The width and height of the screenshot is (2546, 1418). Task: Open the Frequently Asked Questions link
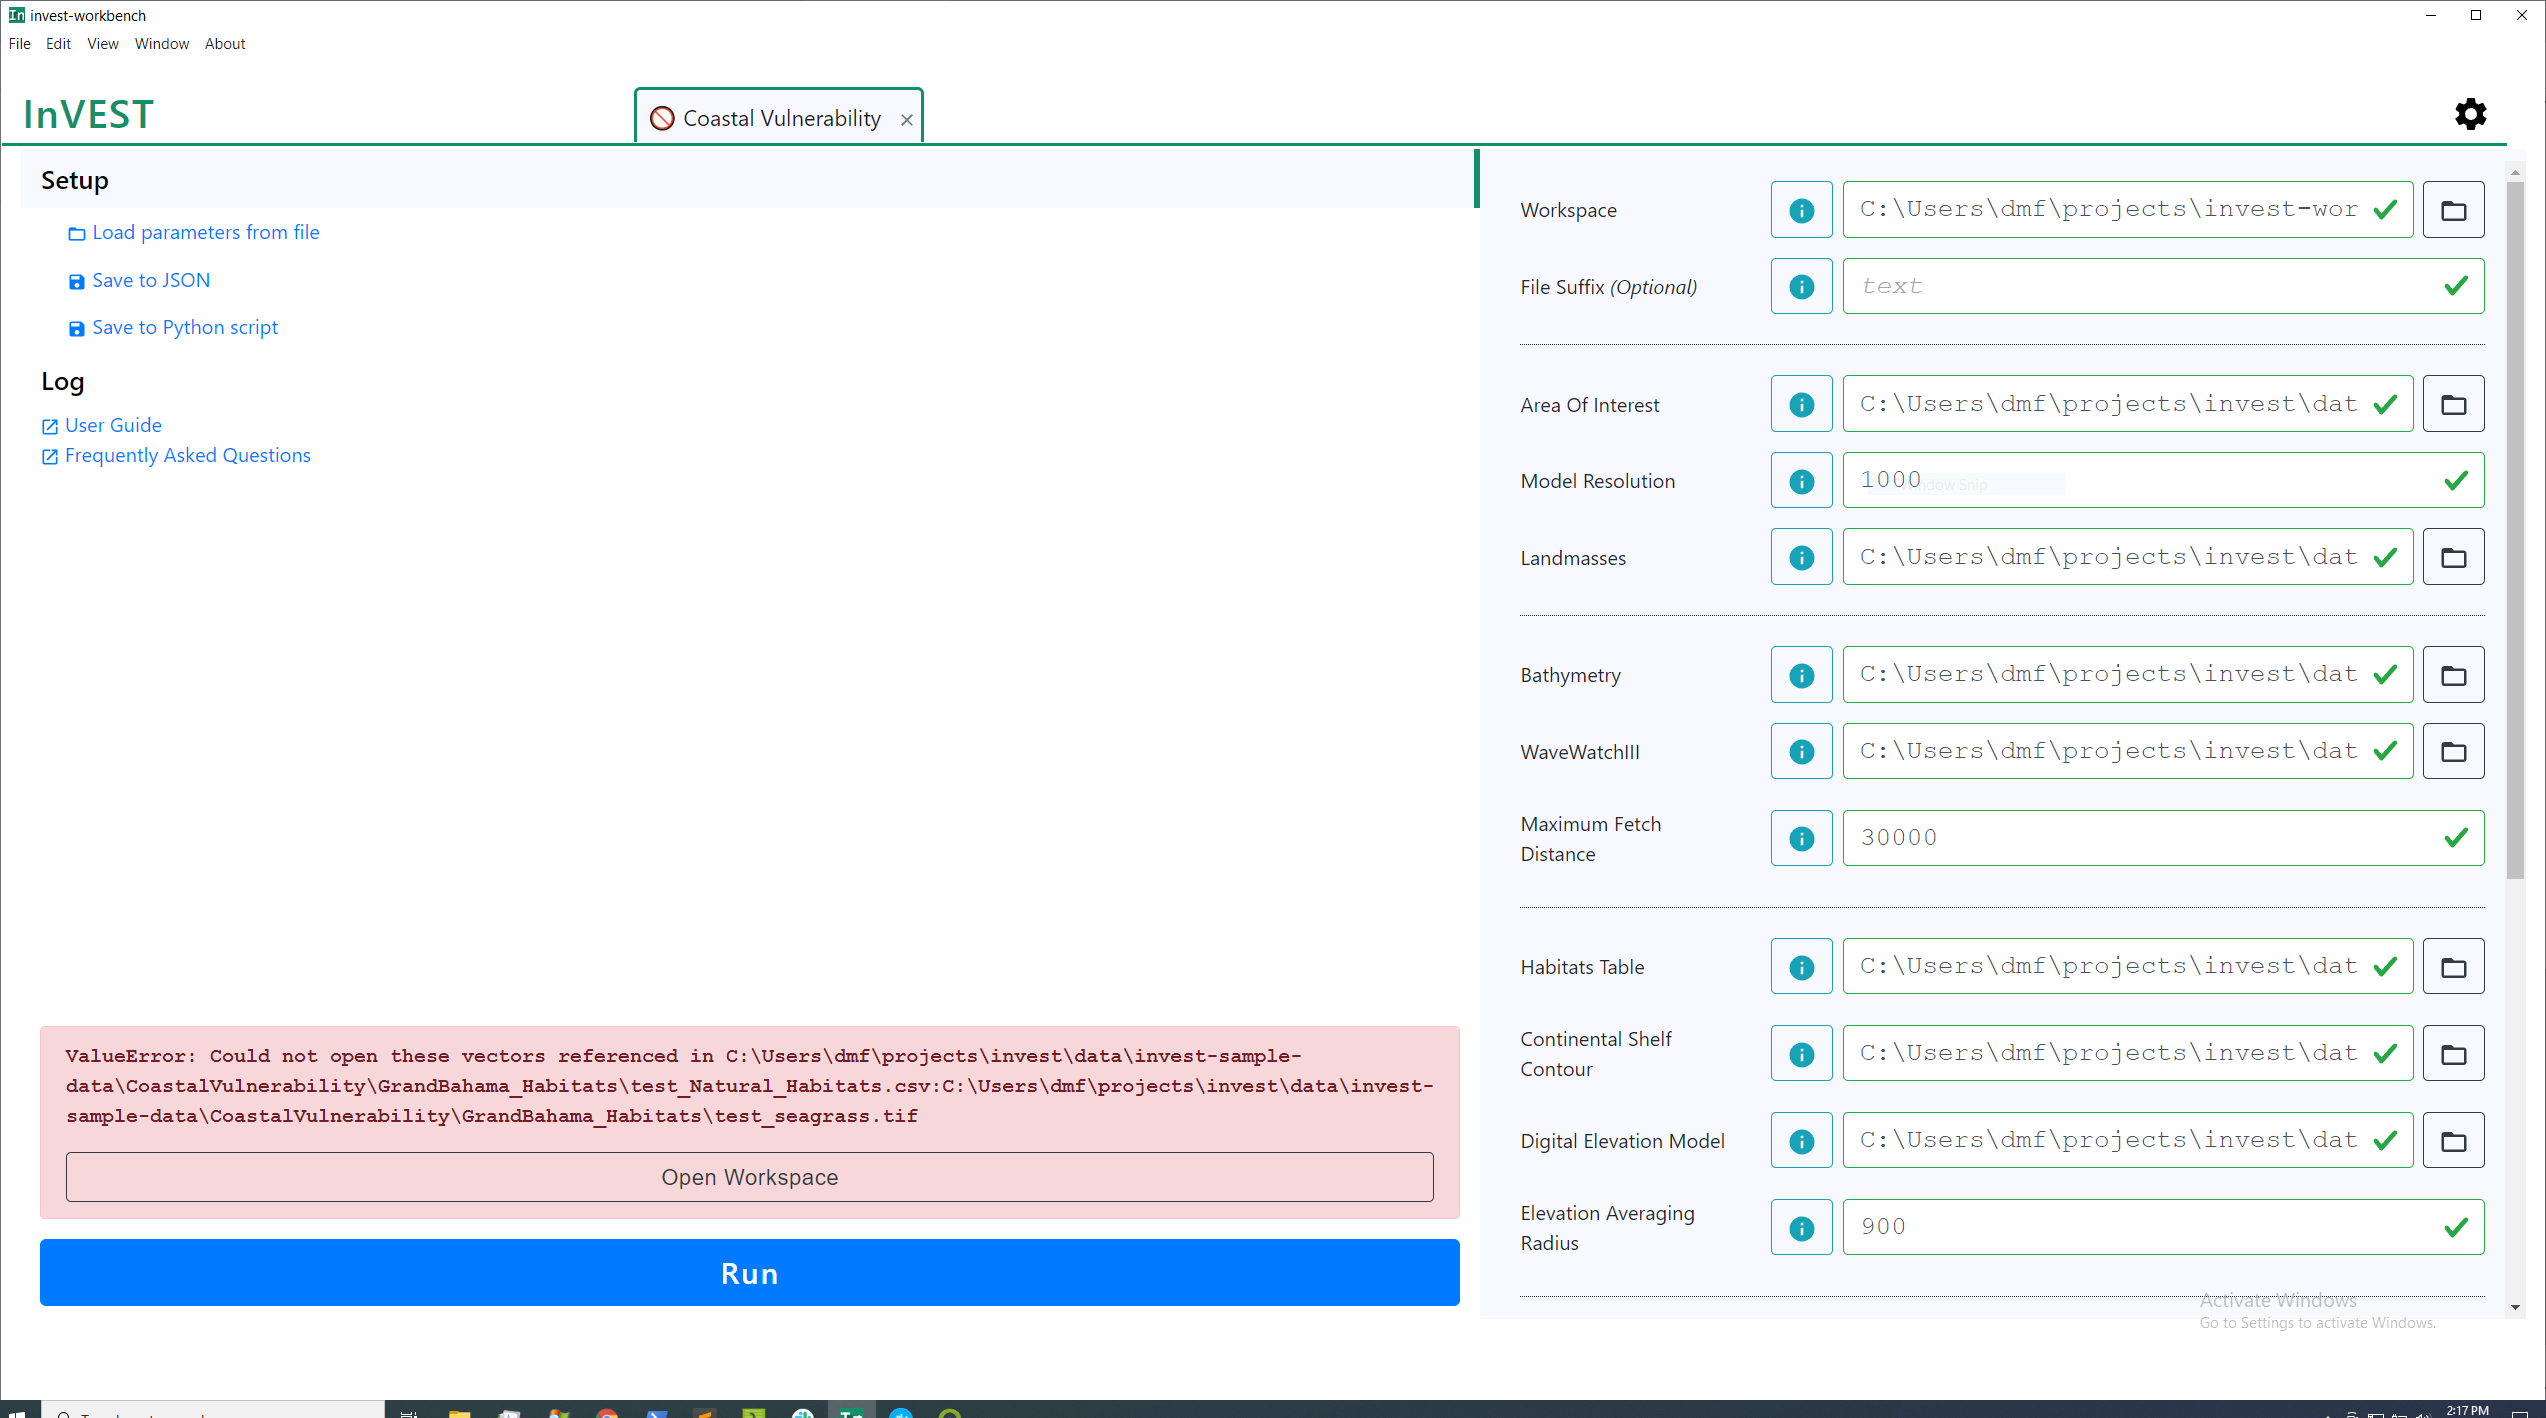click(x=187, y=455)
